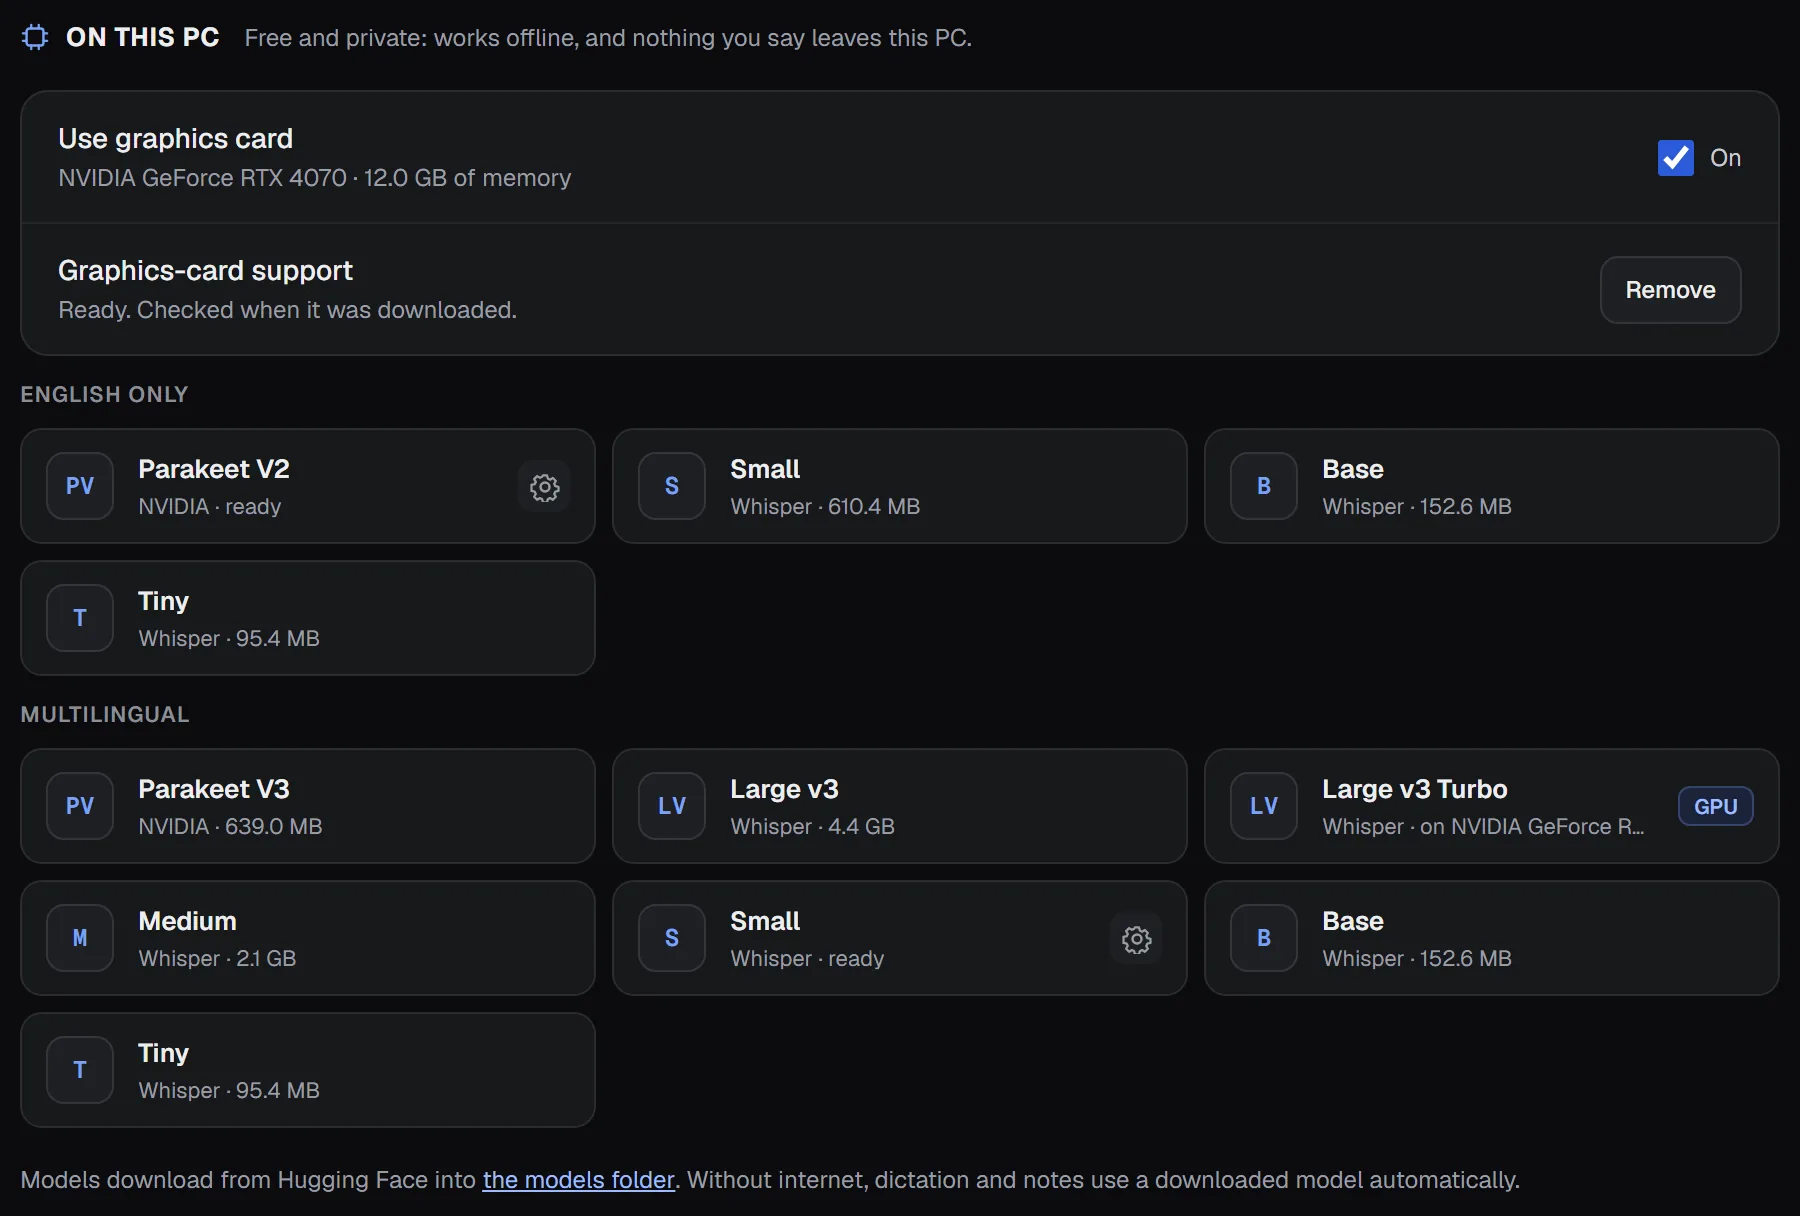Click the 'On' label next to checkbox

1726,158
